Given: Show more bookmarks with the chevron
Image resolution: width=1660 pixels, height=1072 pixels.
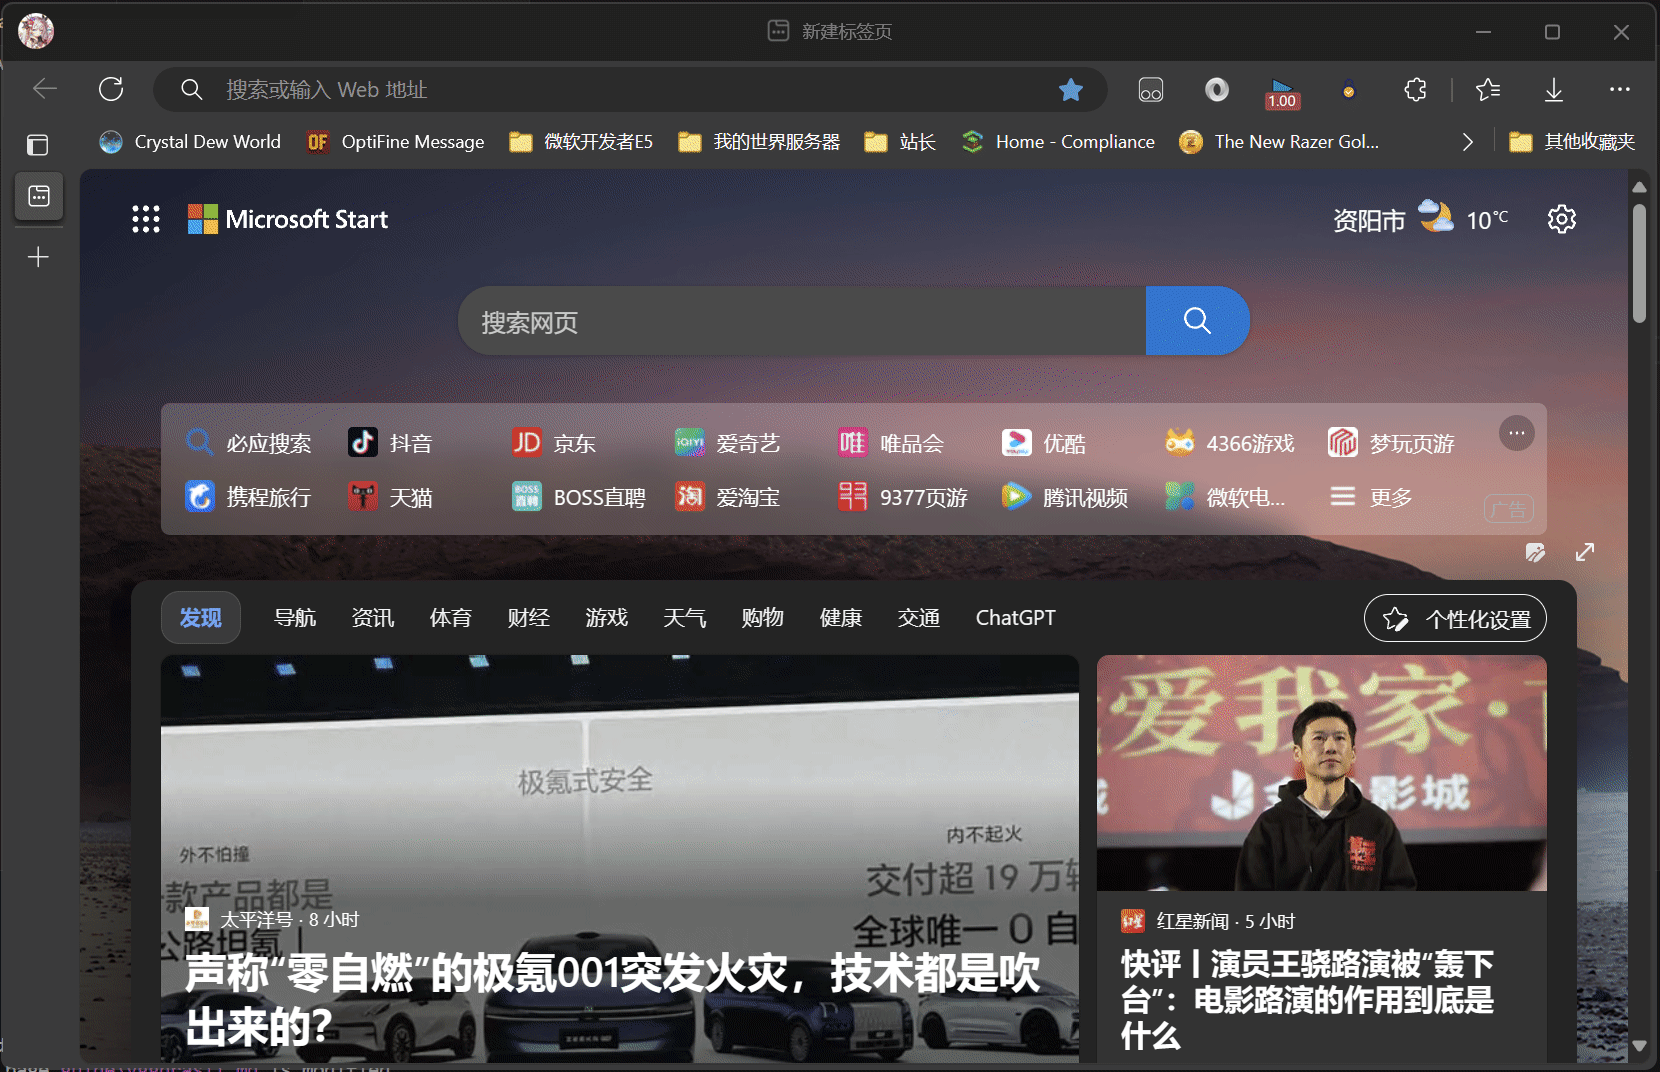Looking at the screenshot, I should point(1467,142).
